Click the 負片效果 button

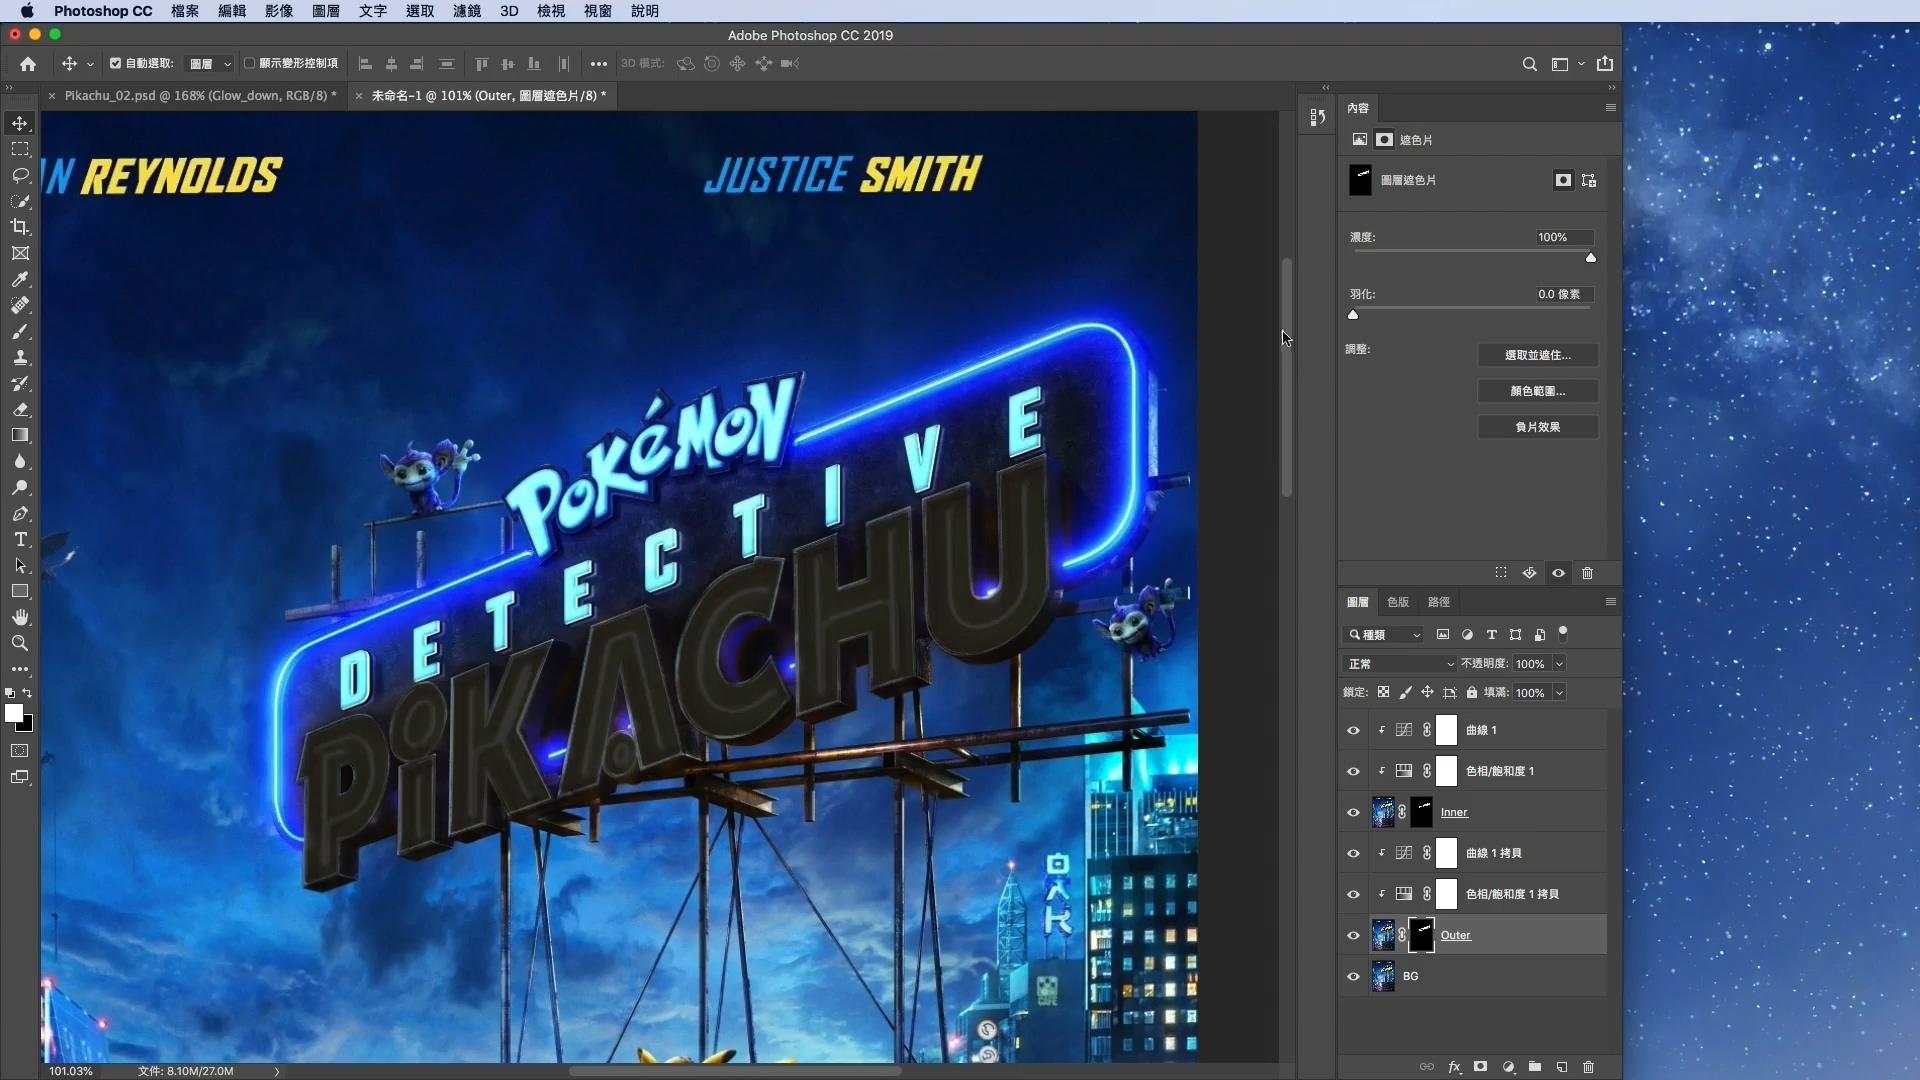tap(1537, 427)
